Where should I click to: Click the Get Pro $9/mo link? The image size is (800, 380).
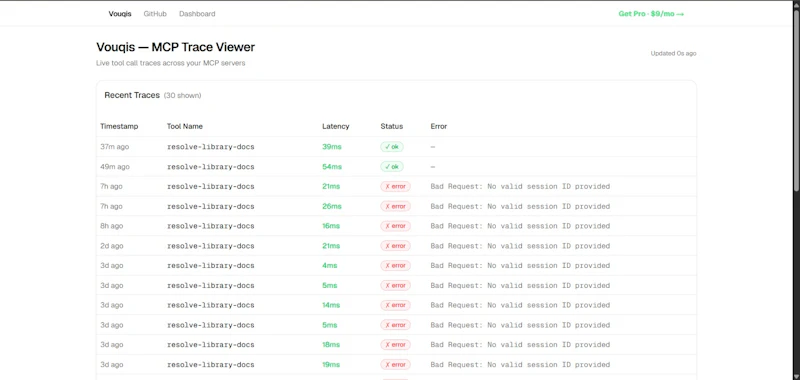(651, 14)
